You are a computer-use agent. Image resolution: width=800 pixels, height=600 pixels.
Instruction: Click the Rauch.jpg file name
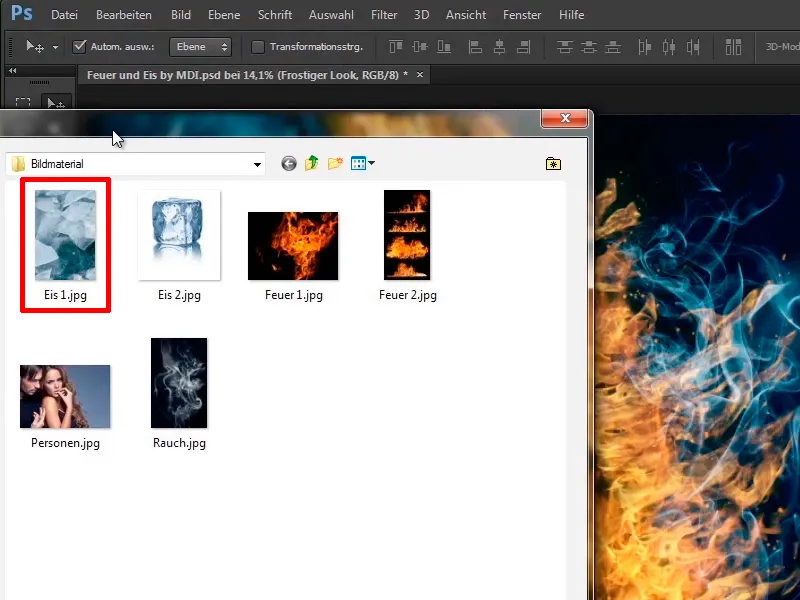coord(179,443)
